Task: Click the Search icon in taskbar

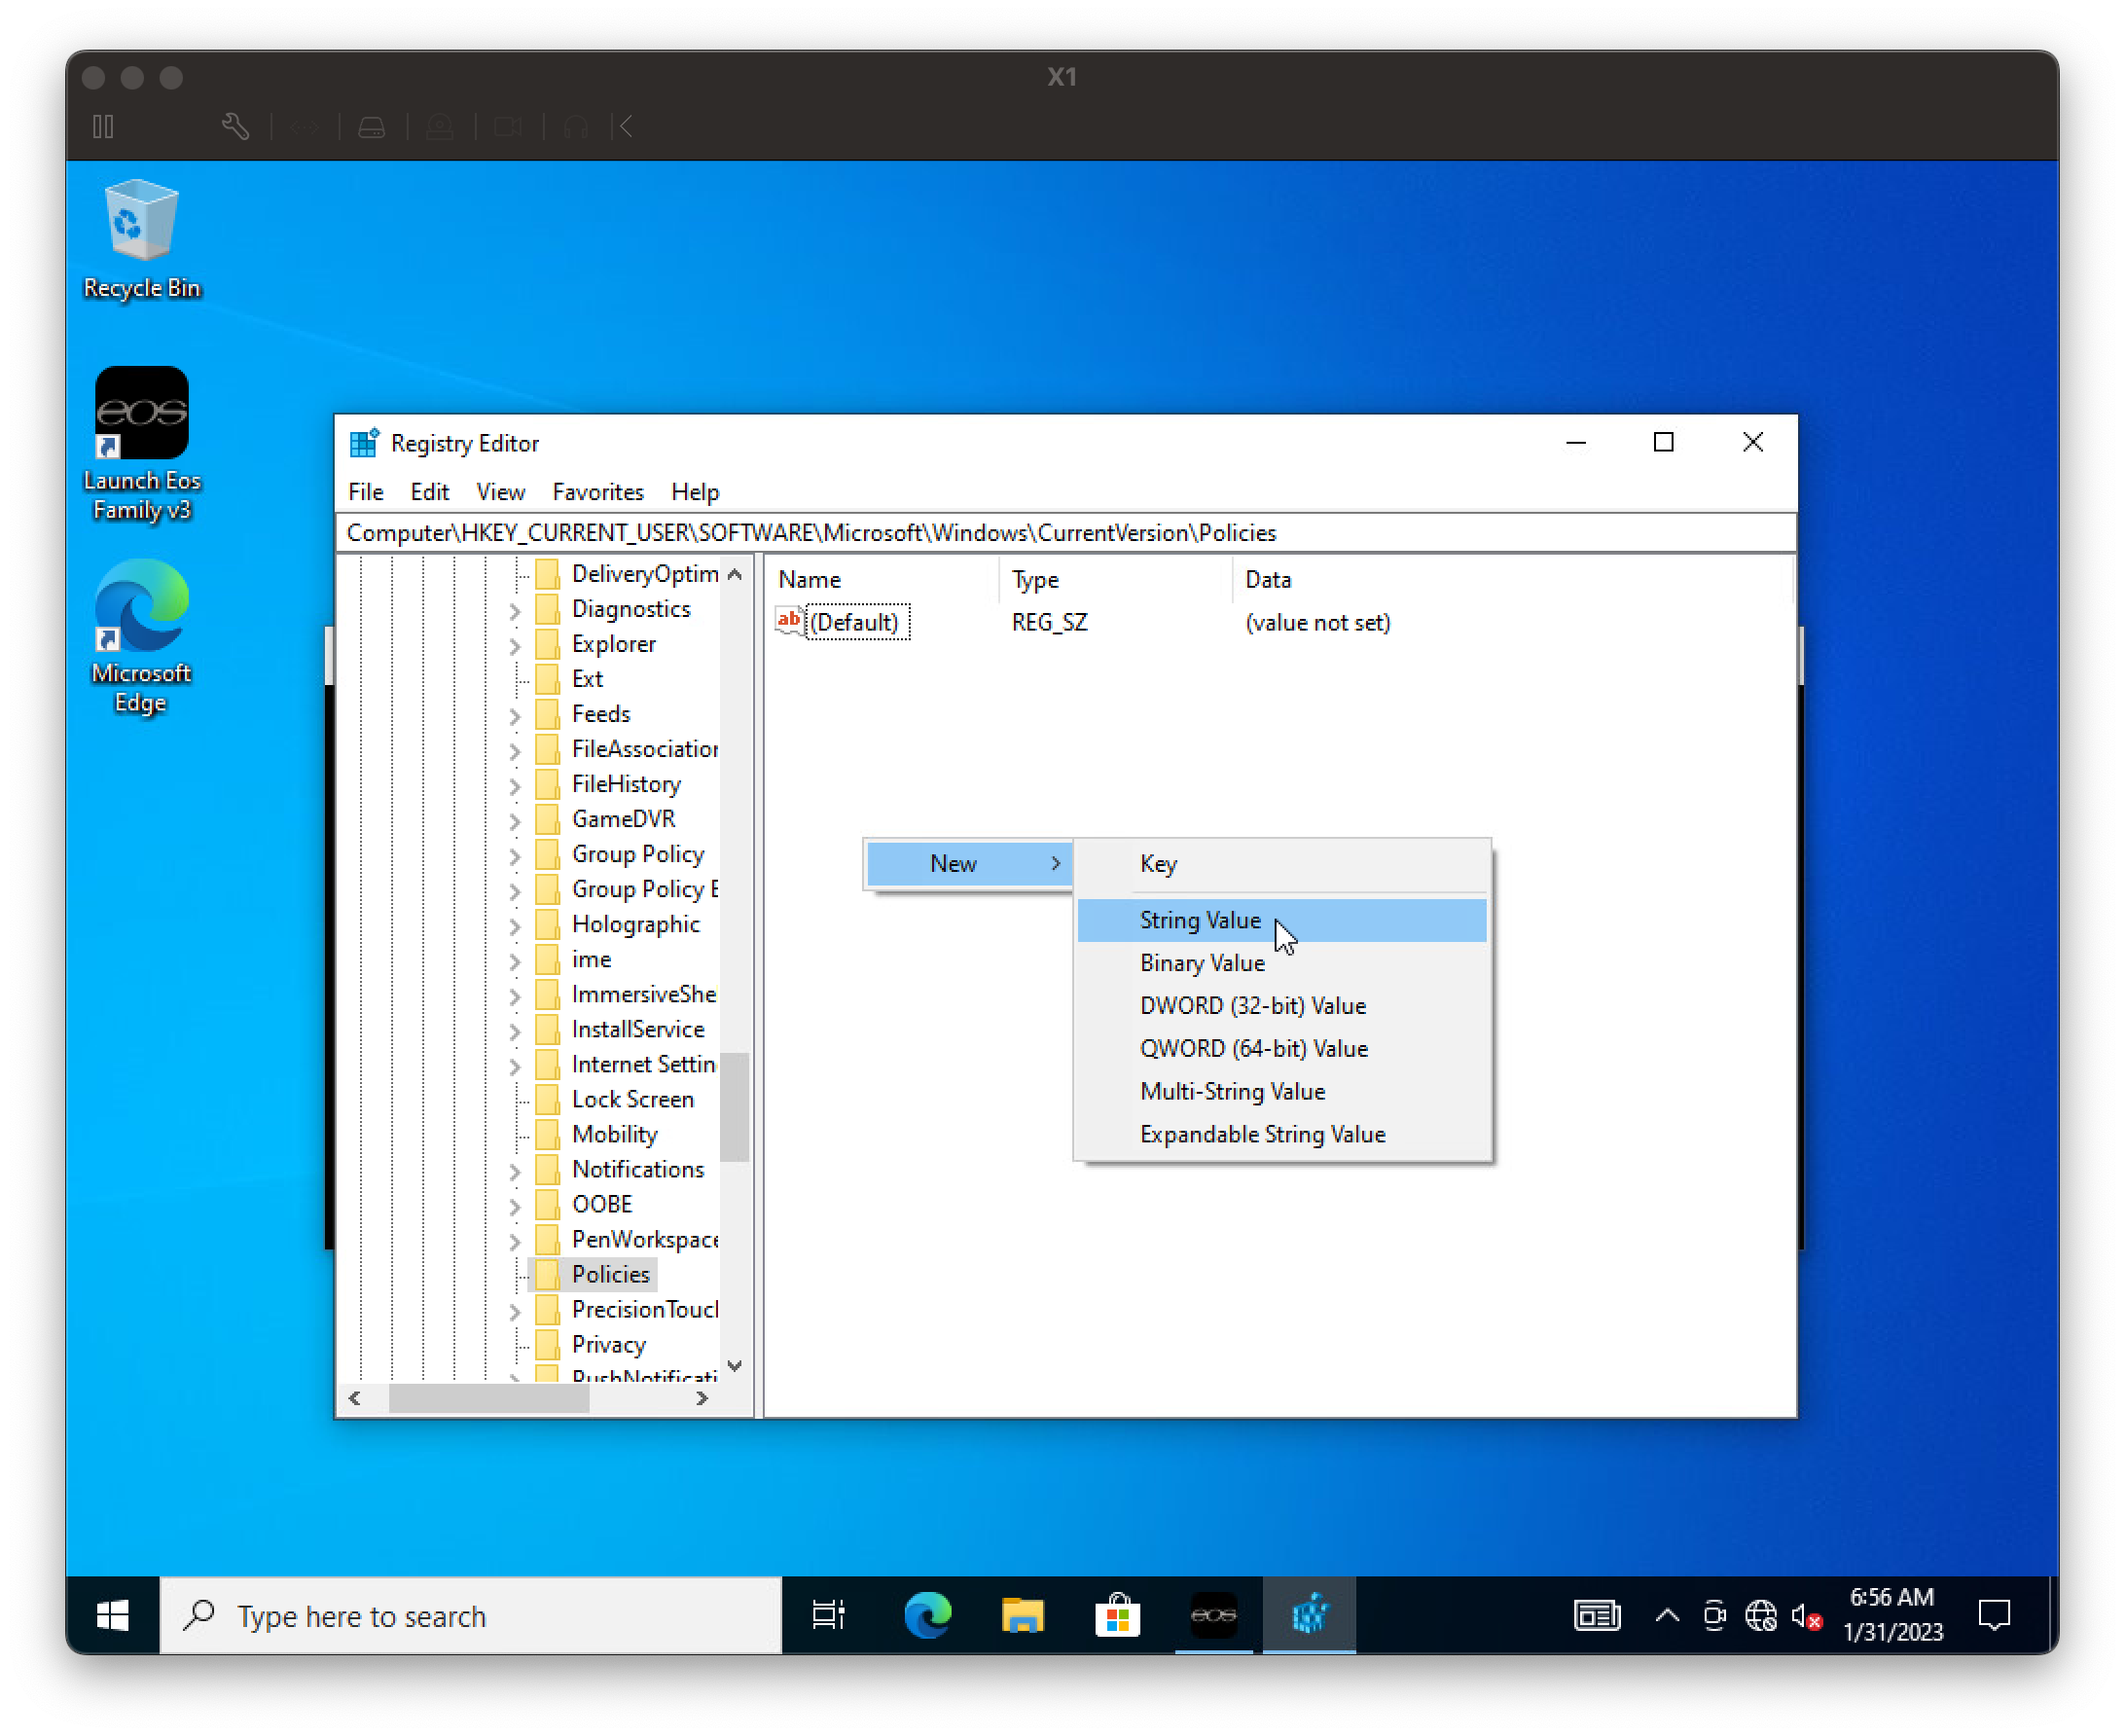Action: (201, 1614)
